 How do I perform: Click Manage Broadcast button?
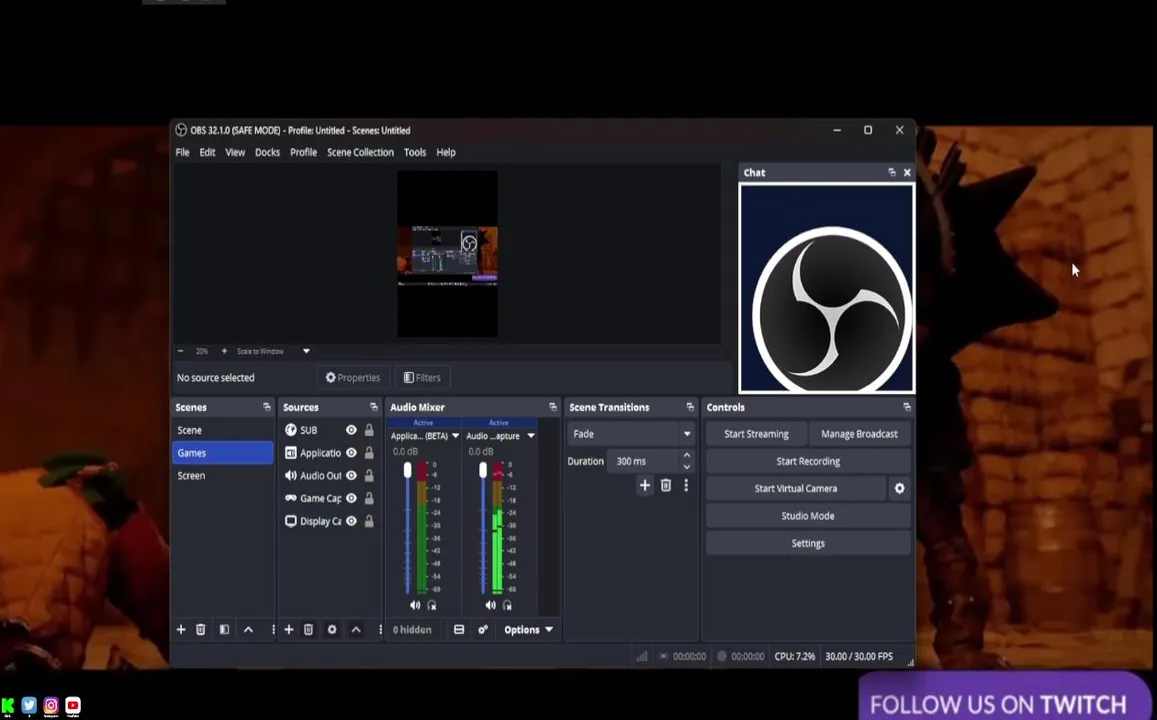[x=860, y=434]
